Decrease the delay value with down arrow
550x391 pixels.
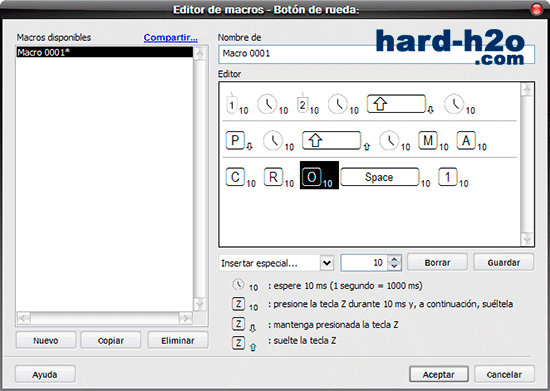pos(394,267)
